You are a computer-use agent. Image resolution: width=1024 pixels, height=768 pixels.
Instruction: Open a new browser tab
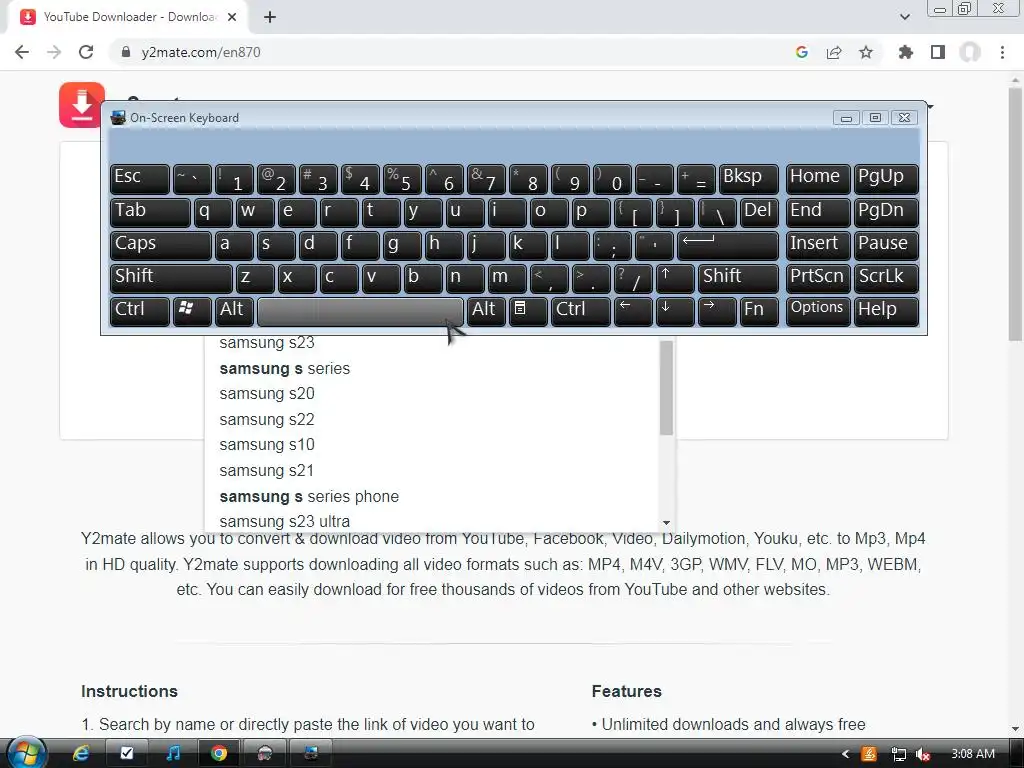coord(270,17)
